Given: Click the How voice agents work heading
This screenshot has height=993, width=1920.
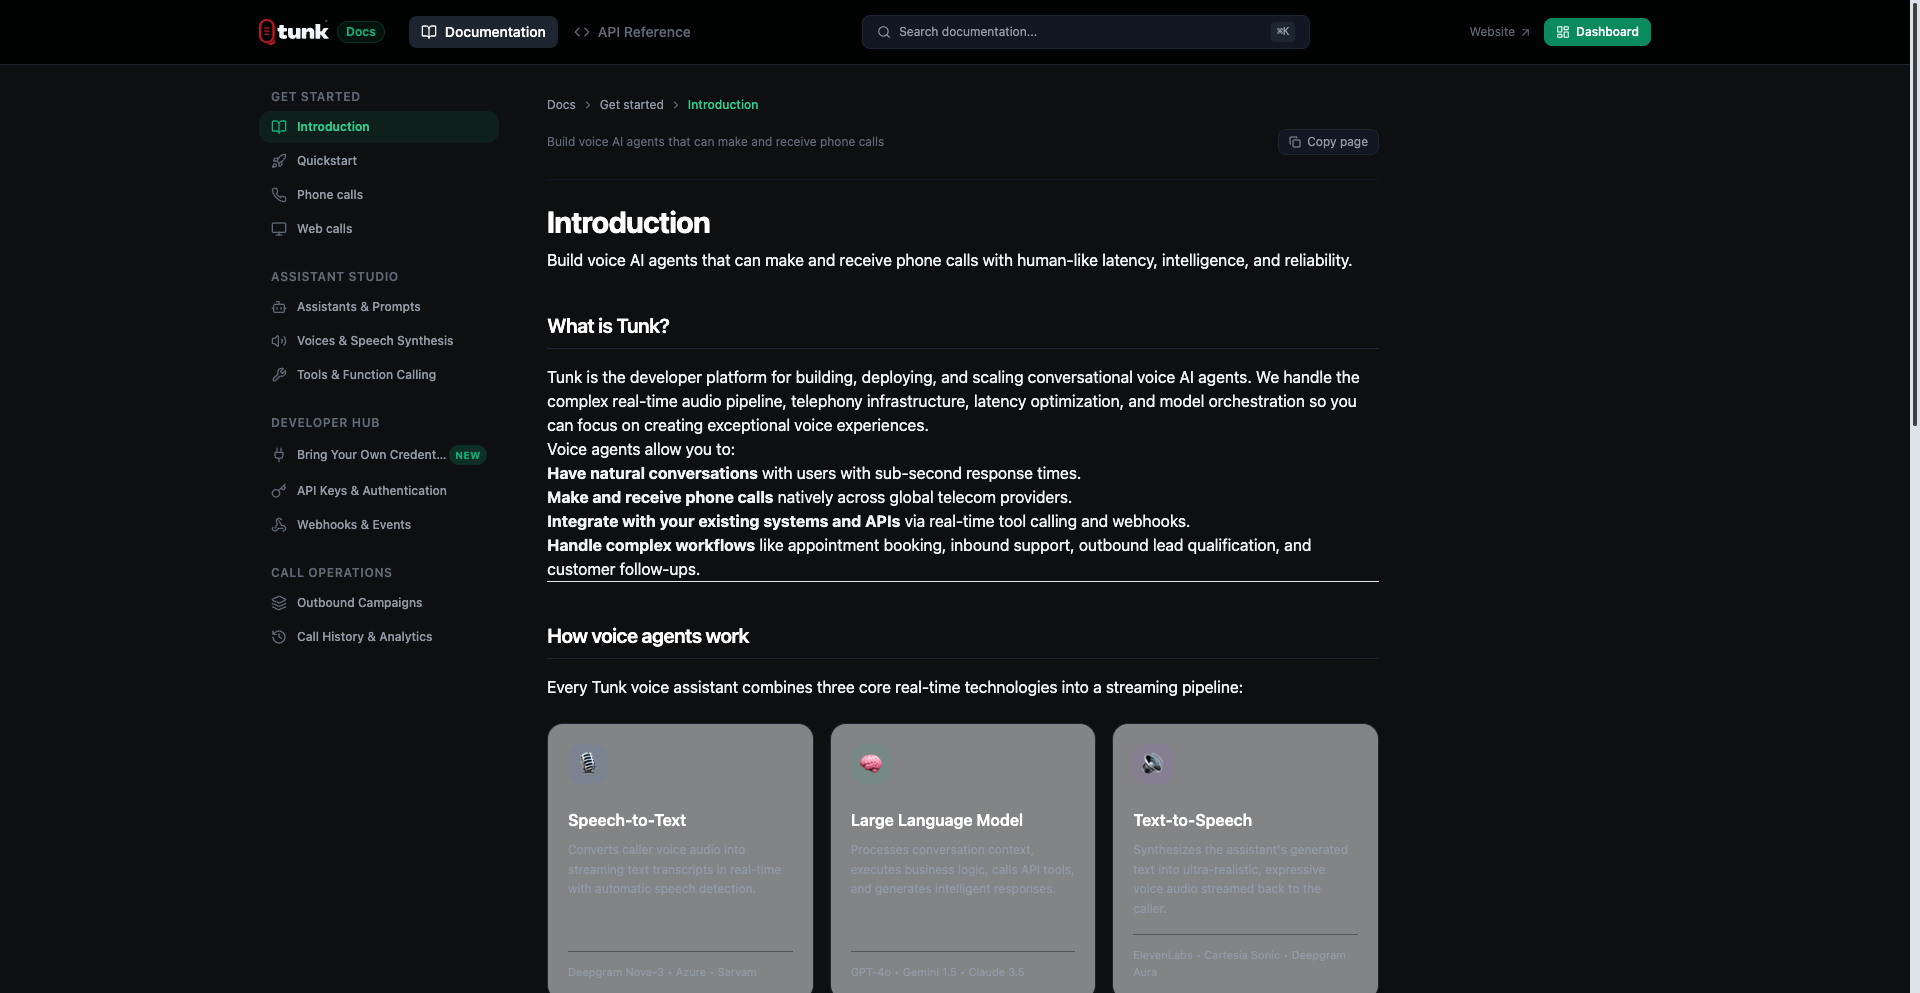Looking at the screenshot, I should click(648, 636).
